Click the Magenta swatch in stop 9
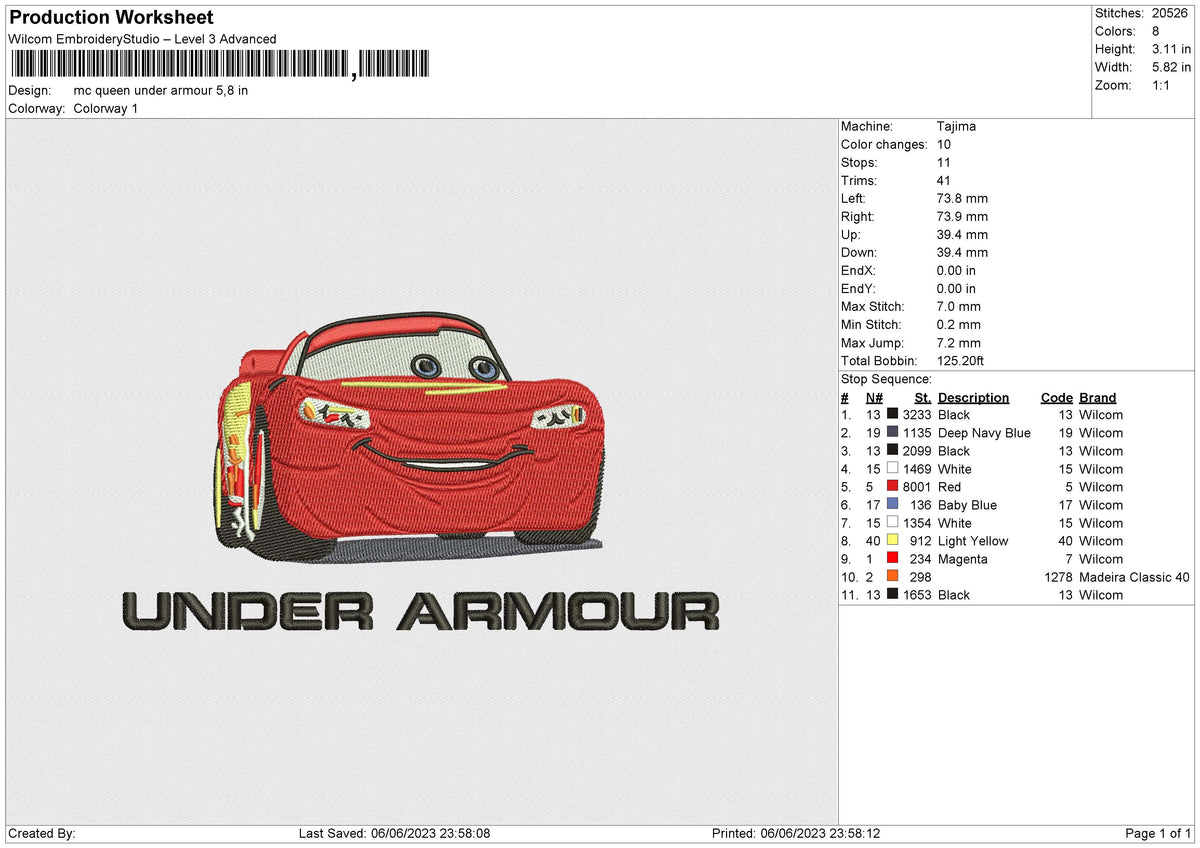1200x848 pixels. [x=892, y=559]
